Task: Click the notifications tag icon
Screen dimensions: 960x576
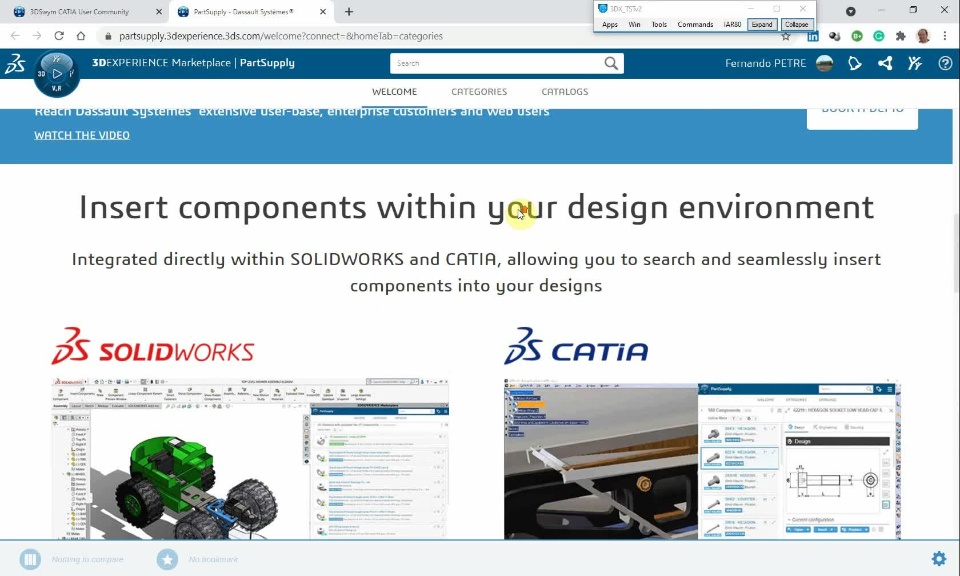Action: 855,63
